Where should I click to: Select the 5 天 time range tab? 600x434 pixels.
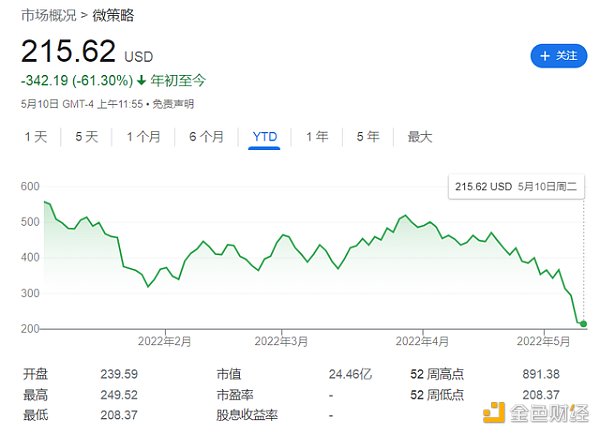tap(86, 137)
